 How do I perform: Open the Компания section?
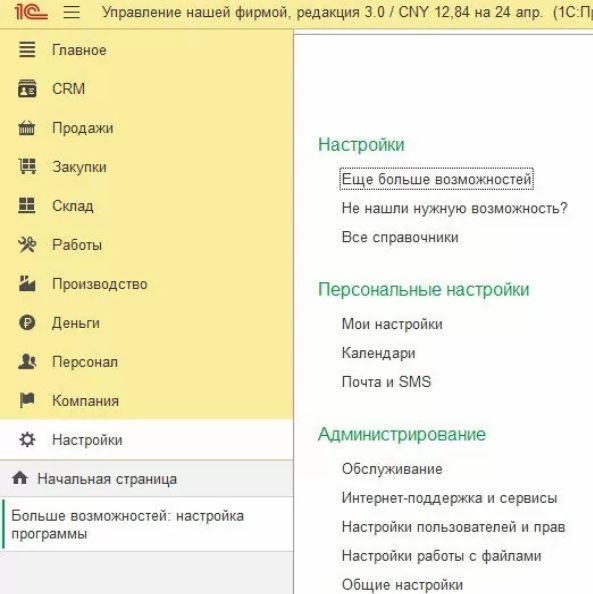click(x=85, y=401)
